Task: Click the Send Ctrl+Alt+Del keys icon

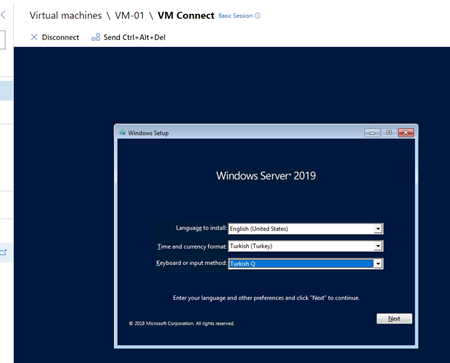Action: point(96,37)
